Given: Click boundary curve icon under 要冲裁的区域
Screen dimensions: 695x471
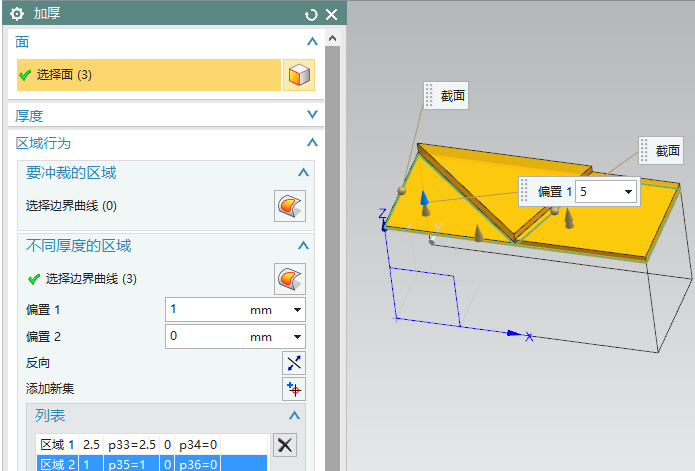Looking at the screenshot, I should [x=289, y=206].
